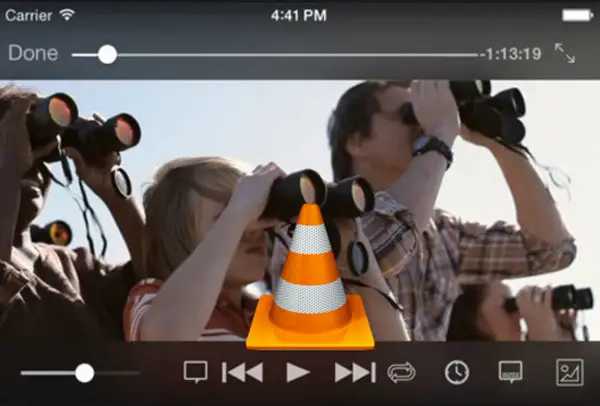This screenshot has height=406, width=600.
Task: Open the video filters picture icon
Action: [570, 372]
